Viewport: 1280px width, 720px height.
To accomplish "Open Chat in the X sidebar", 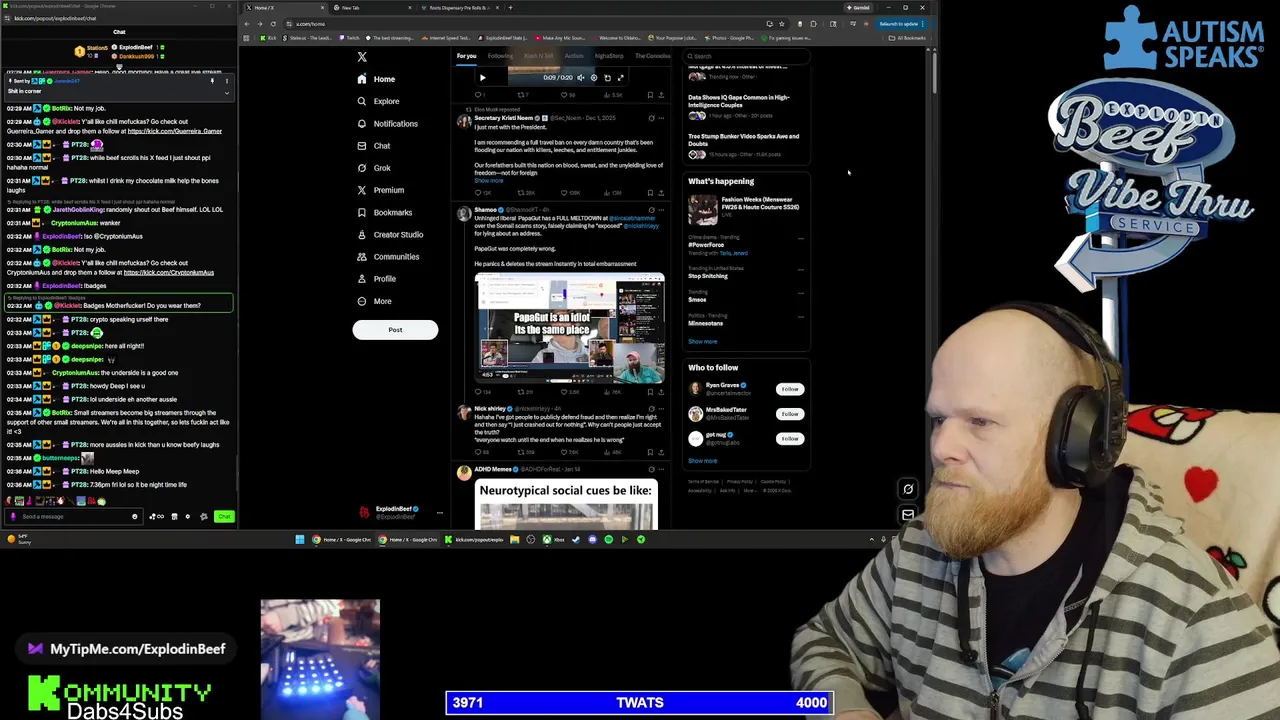I will [x=374, y=146].
